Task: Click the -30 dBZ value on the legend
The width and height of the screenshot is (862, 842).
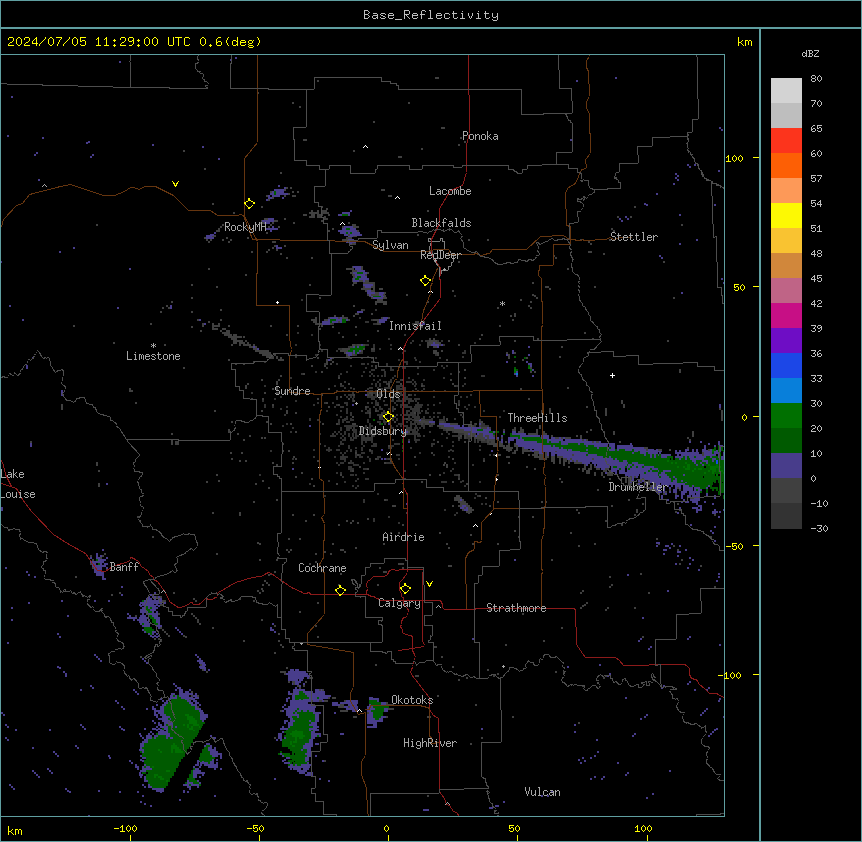Action: (x=819, y=528)
